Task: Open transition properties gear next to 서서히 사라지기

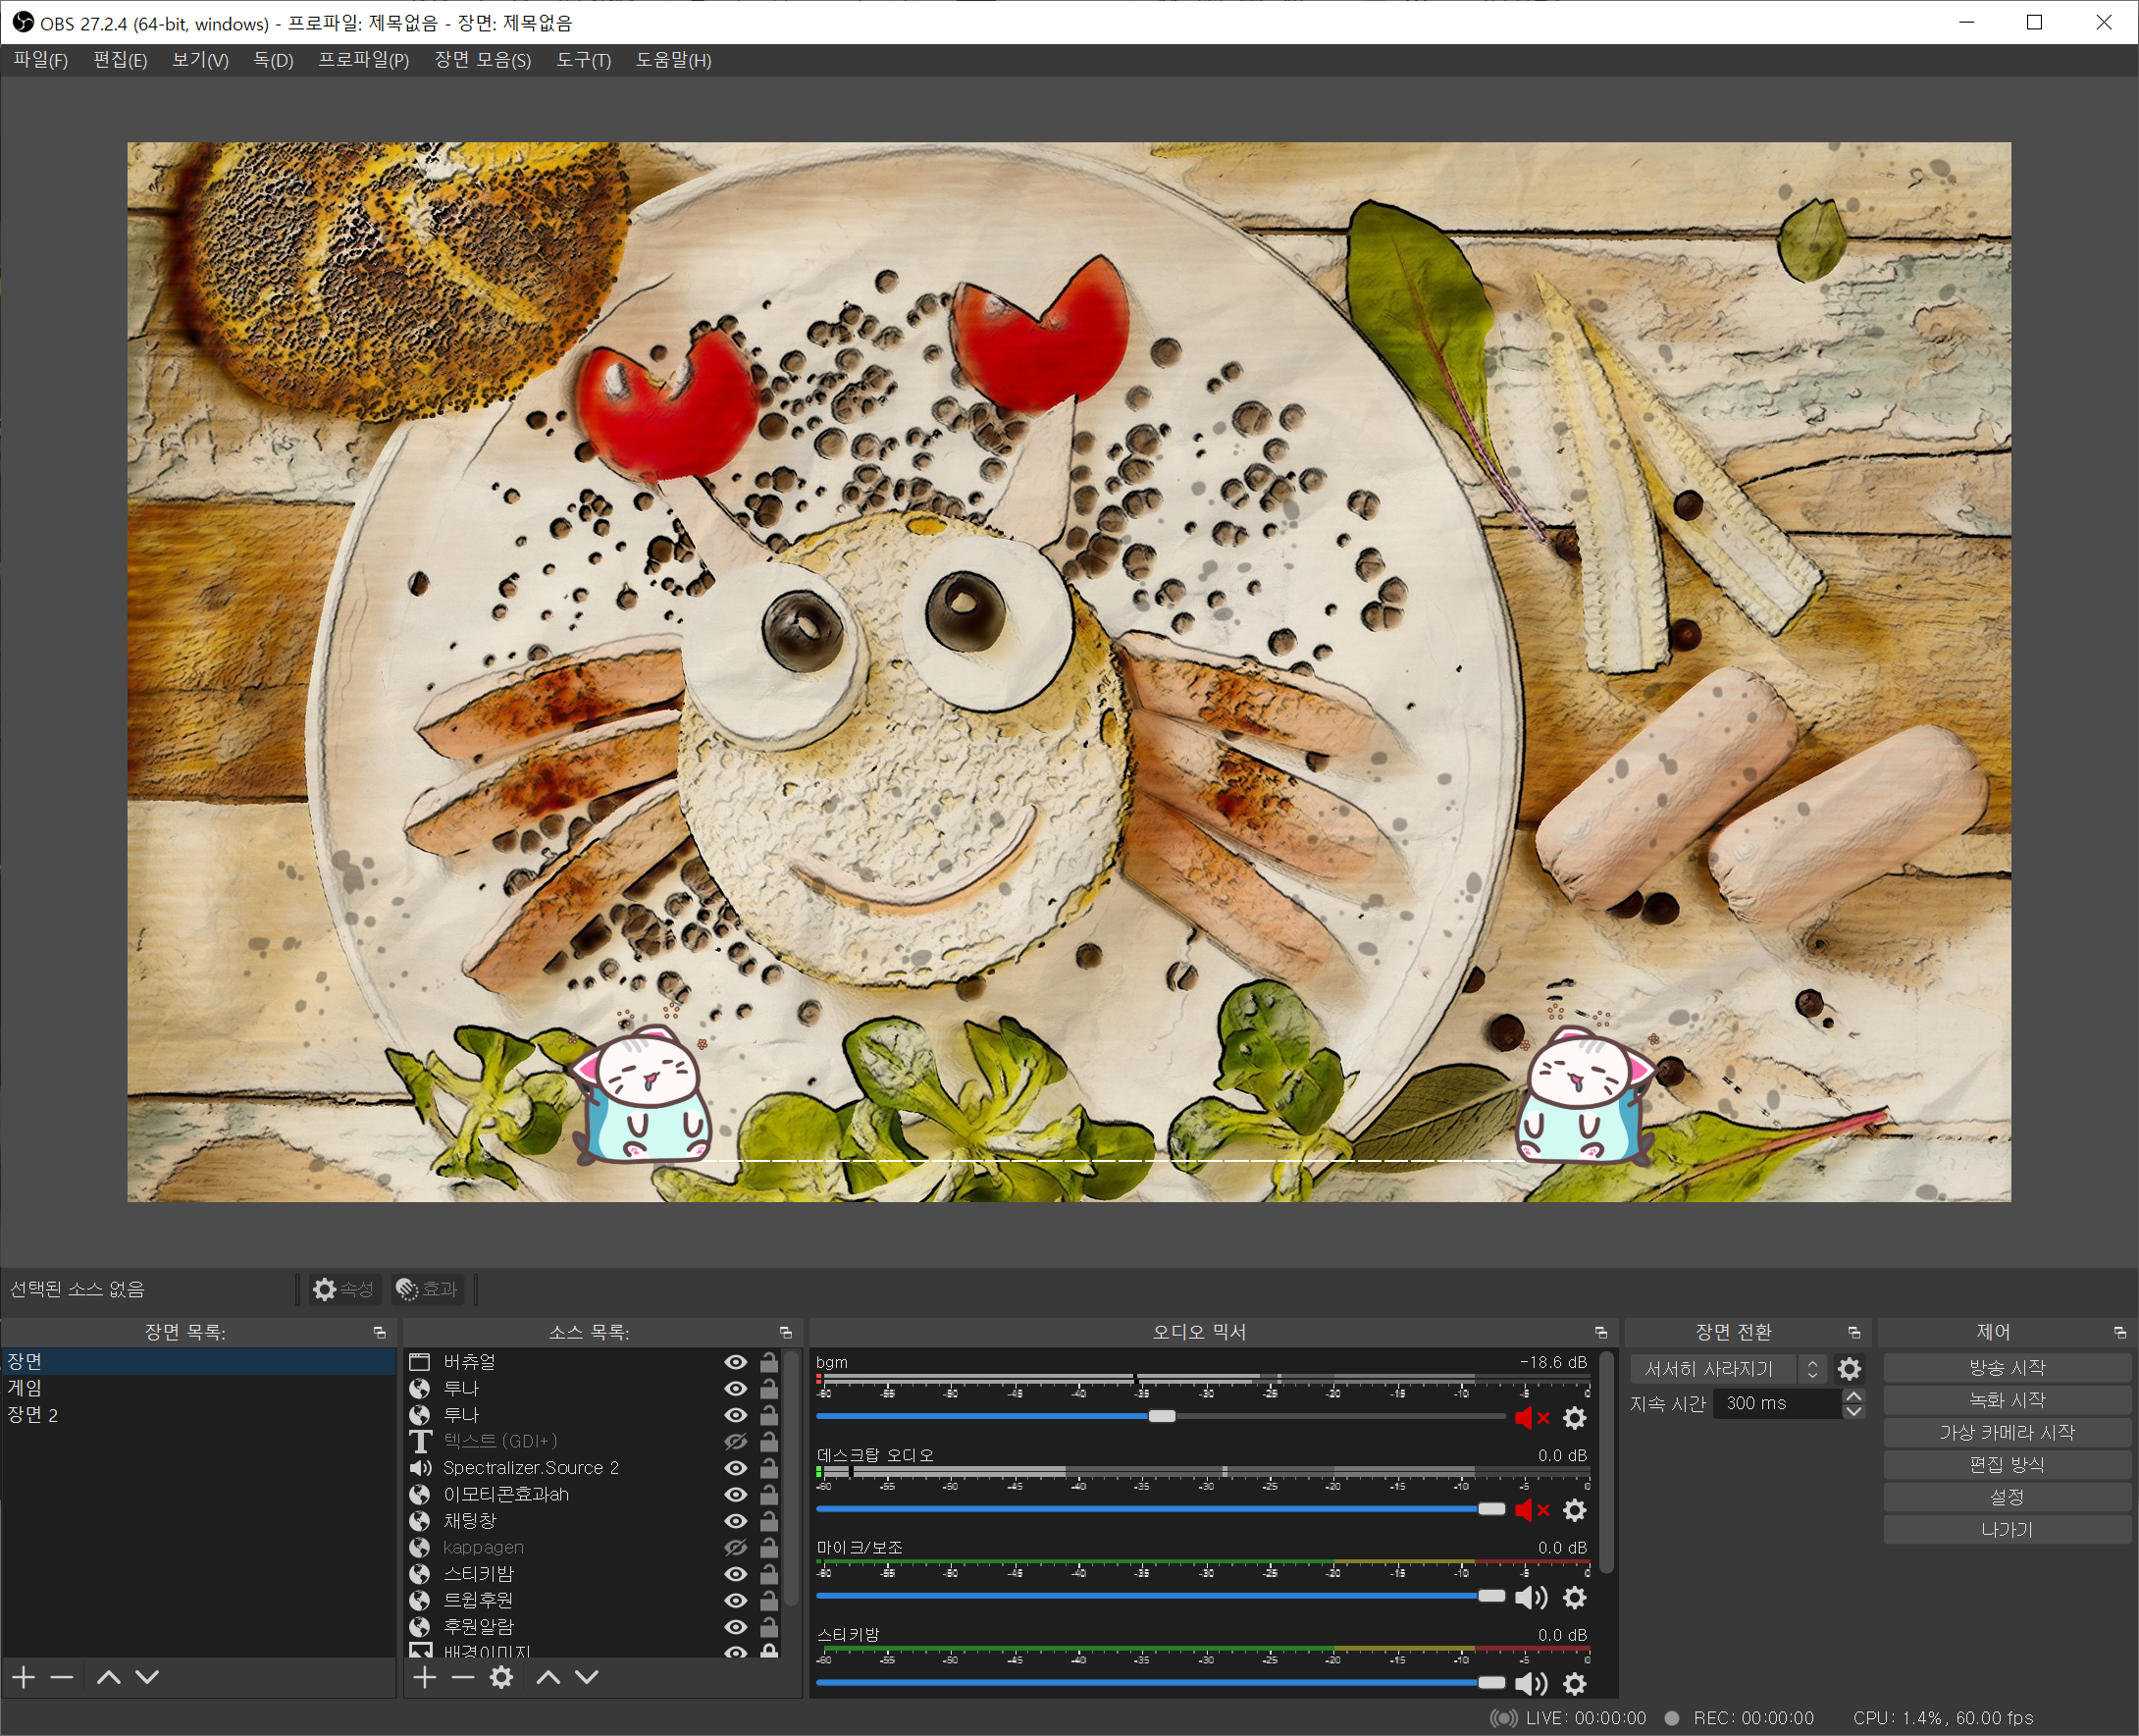Action: 1849,1369
